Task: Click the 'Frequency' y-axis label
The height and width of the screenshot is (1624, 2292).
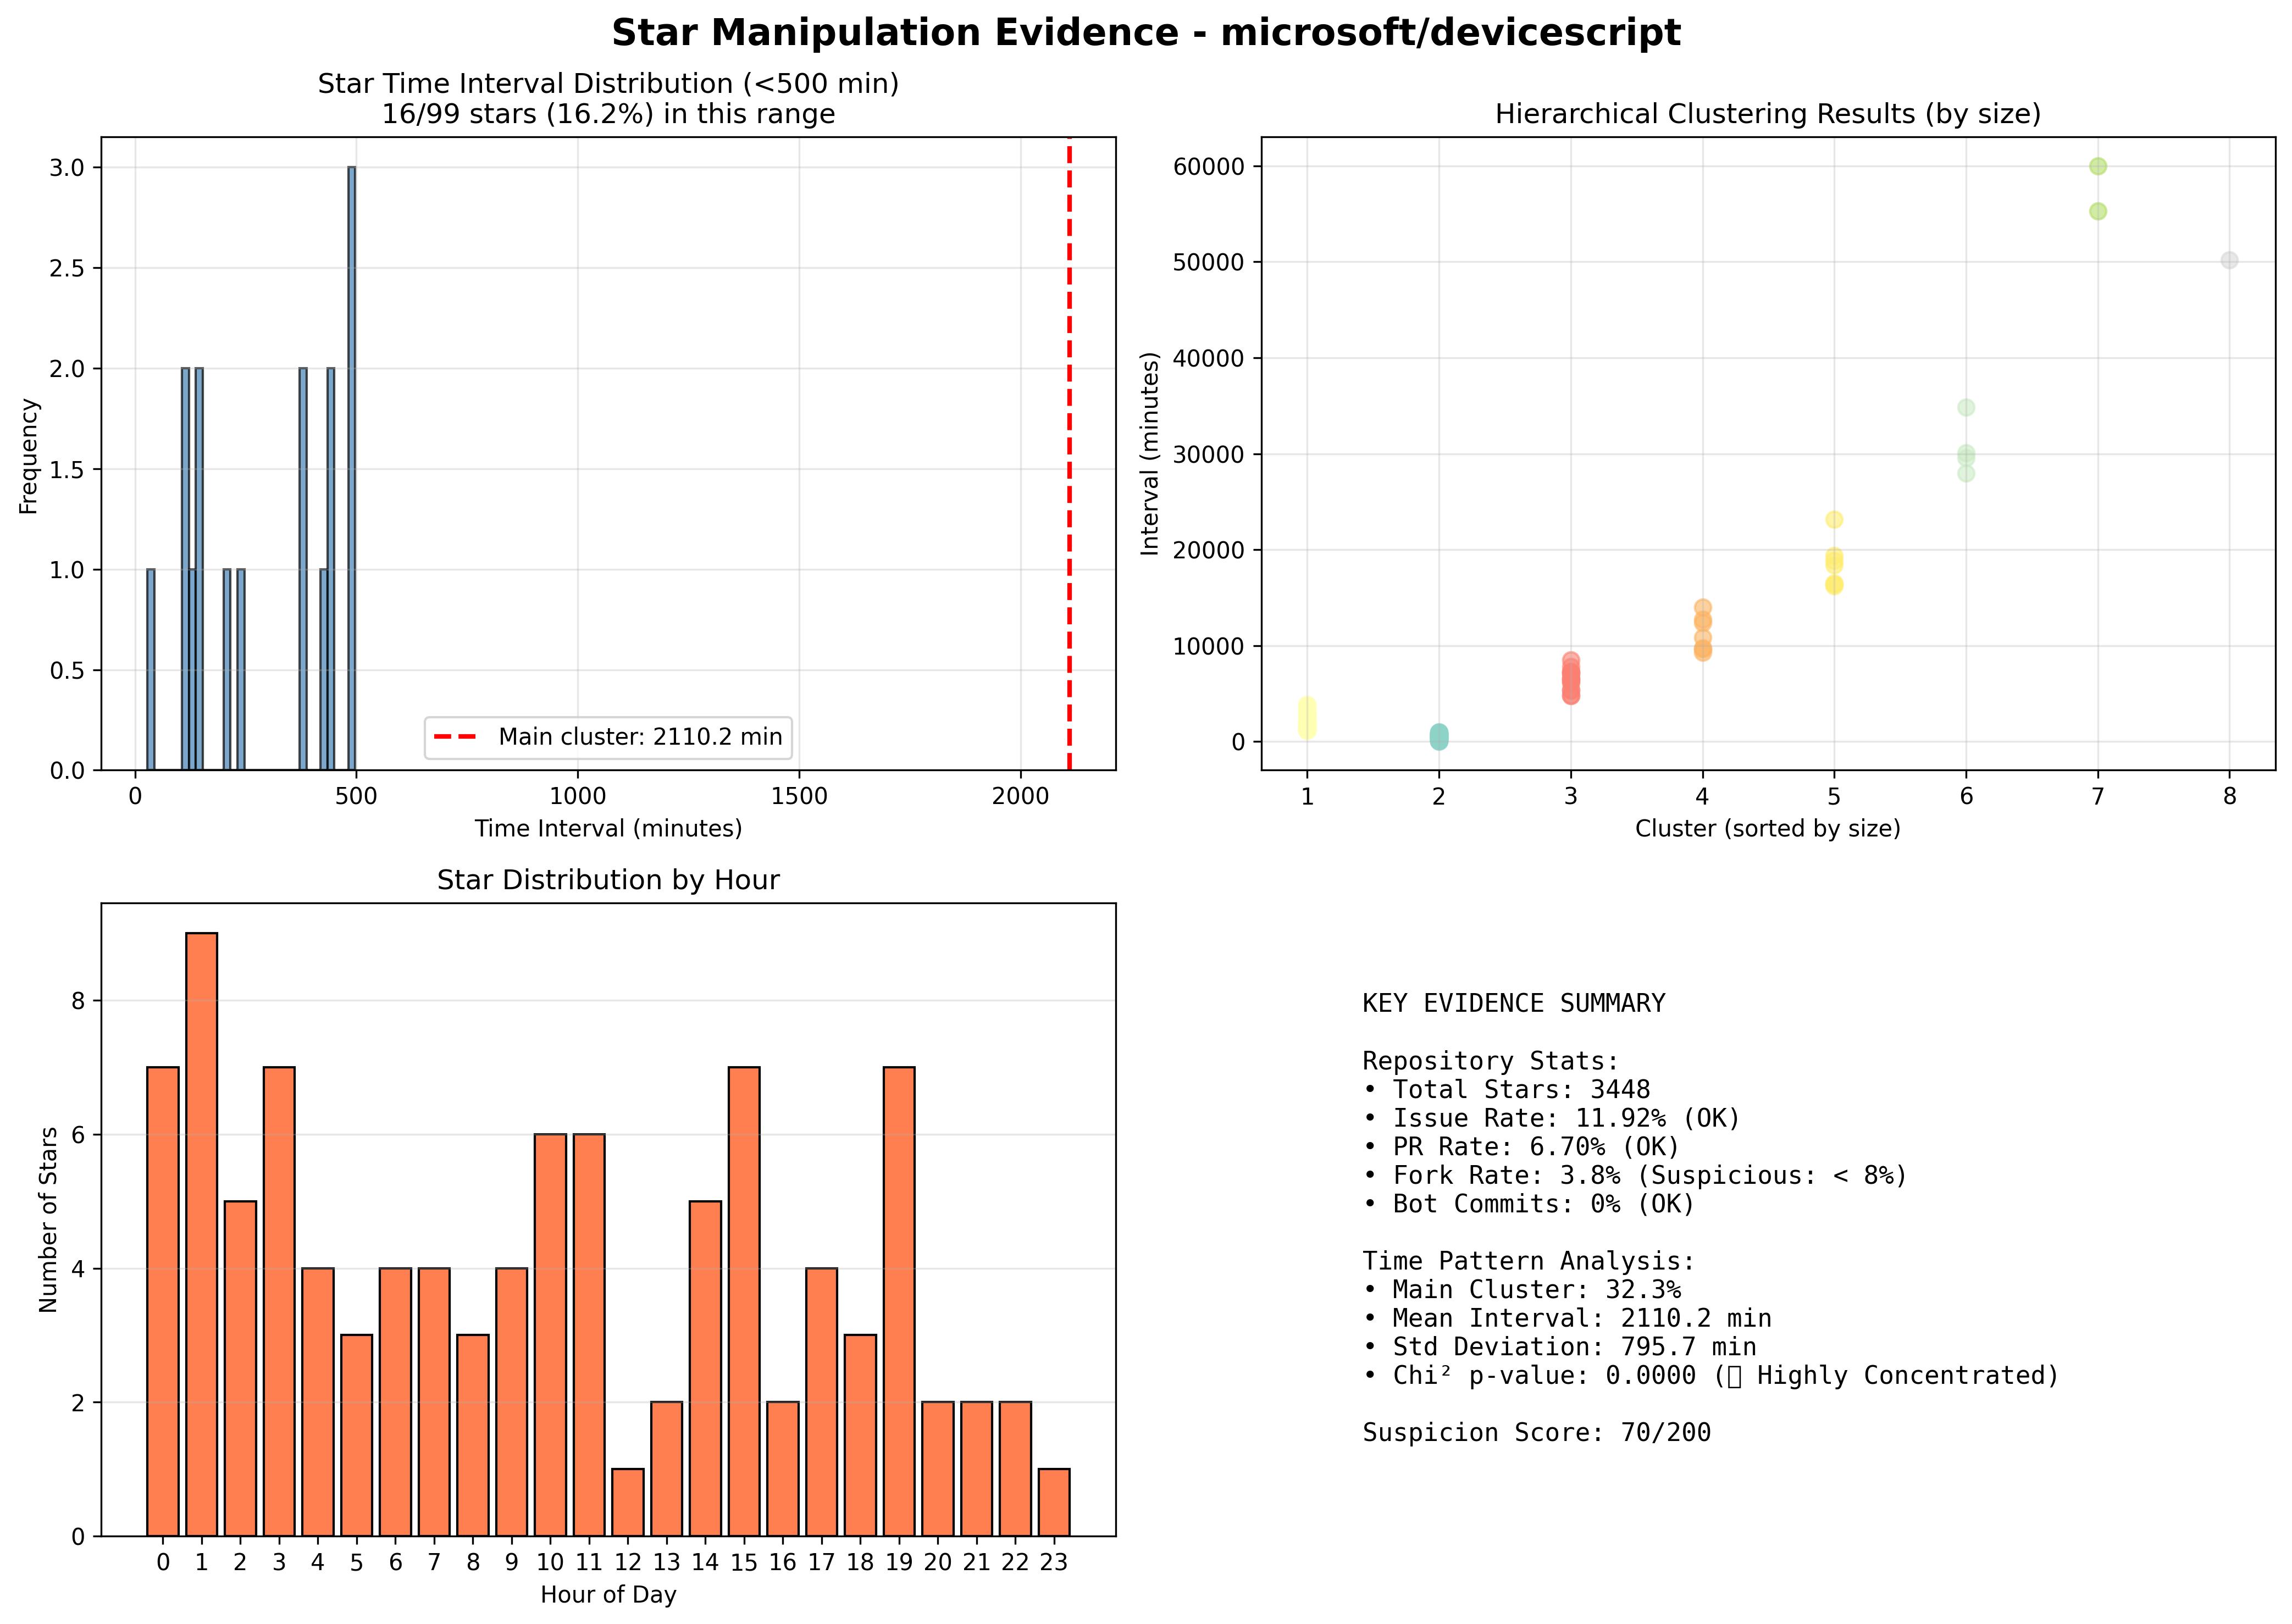Action: tap(28, 456)
